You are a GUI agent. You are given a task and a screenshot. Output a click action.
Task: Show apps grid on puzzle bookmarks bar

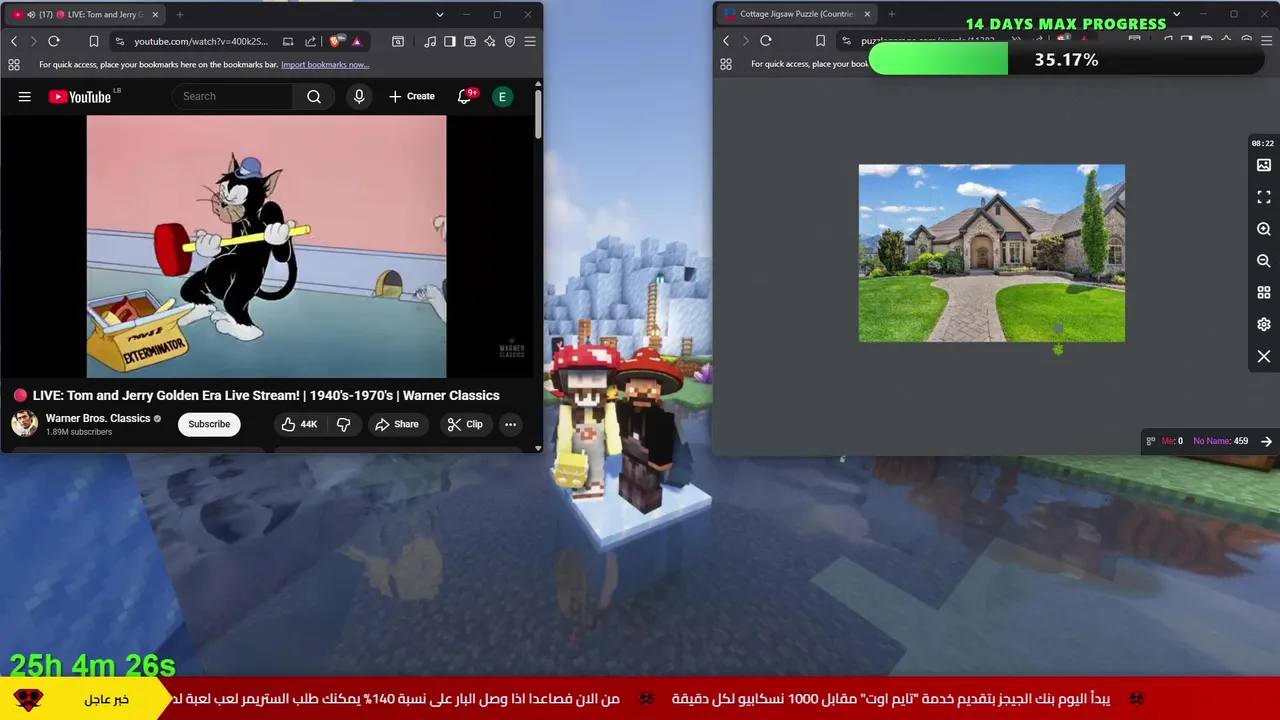(726, 64)
